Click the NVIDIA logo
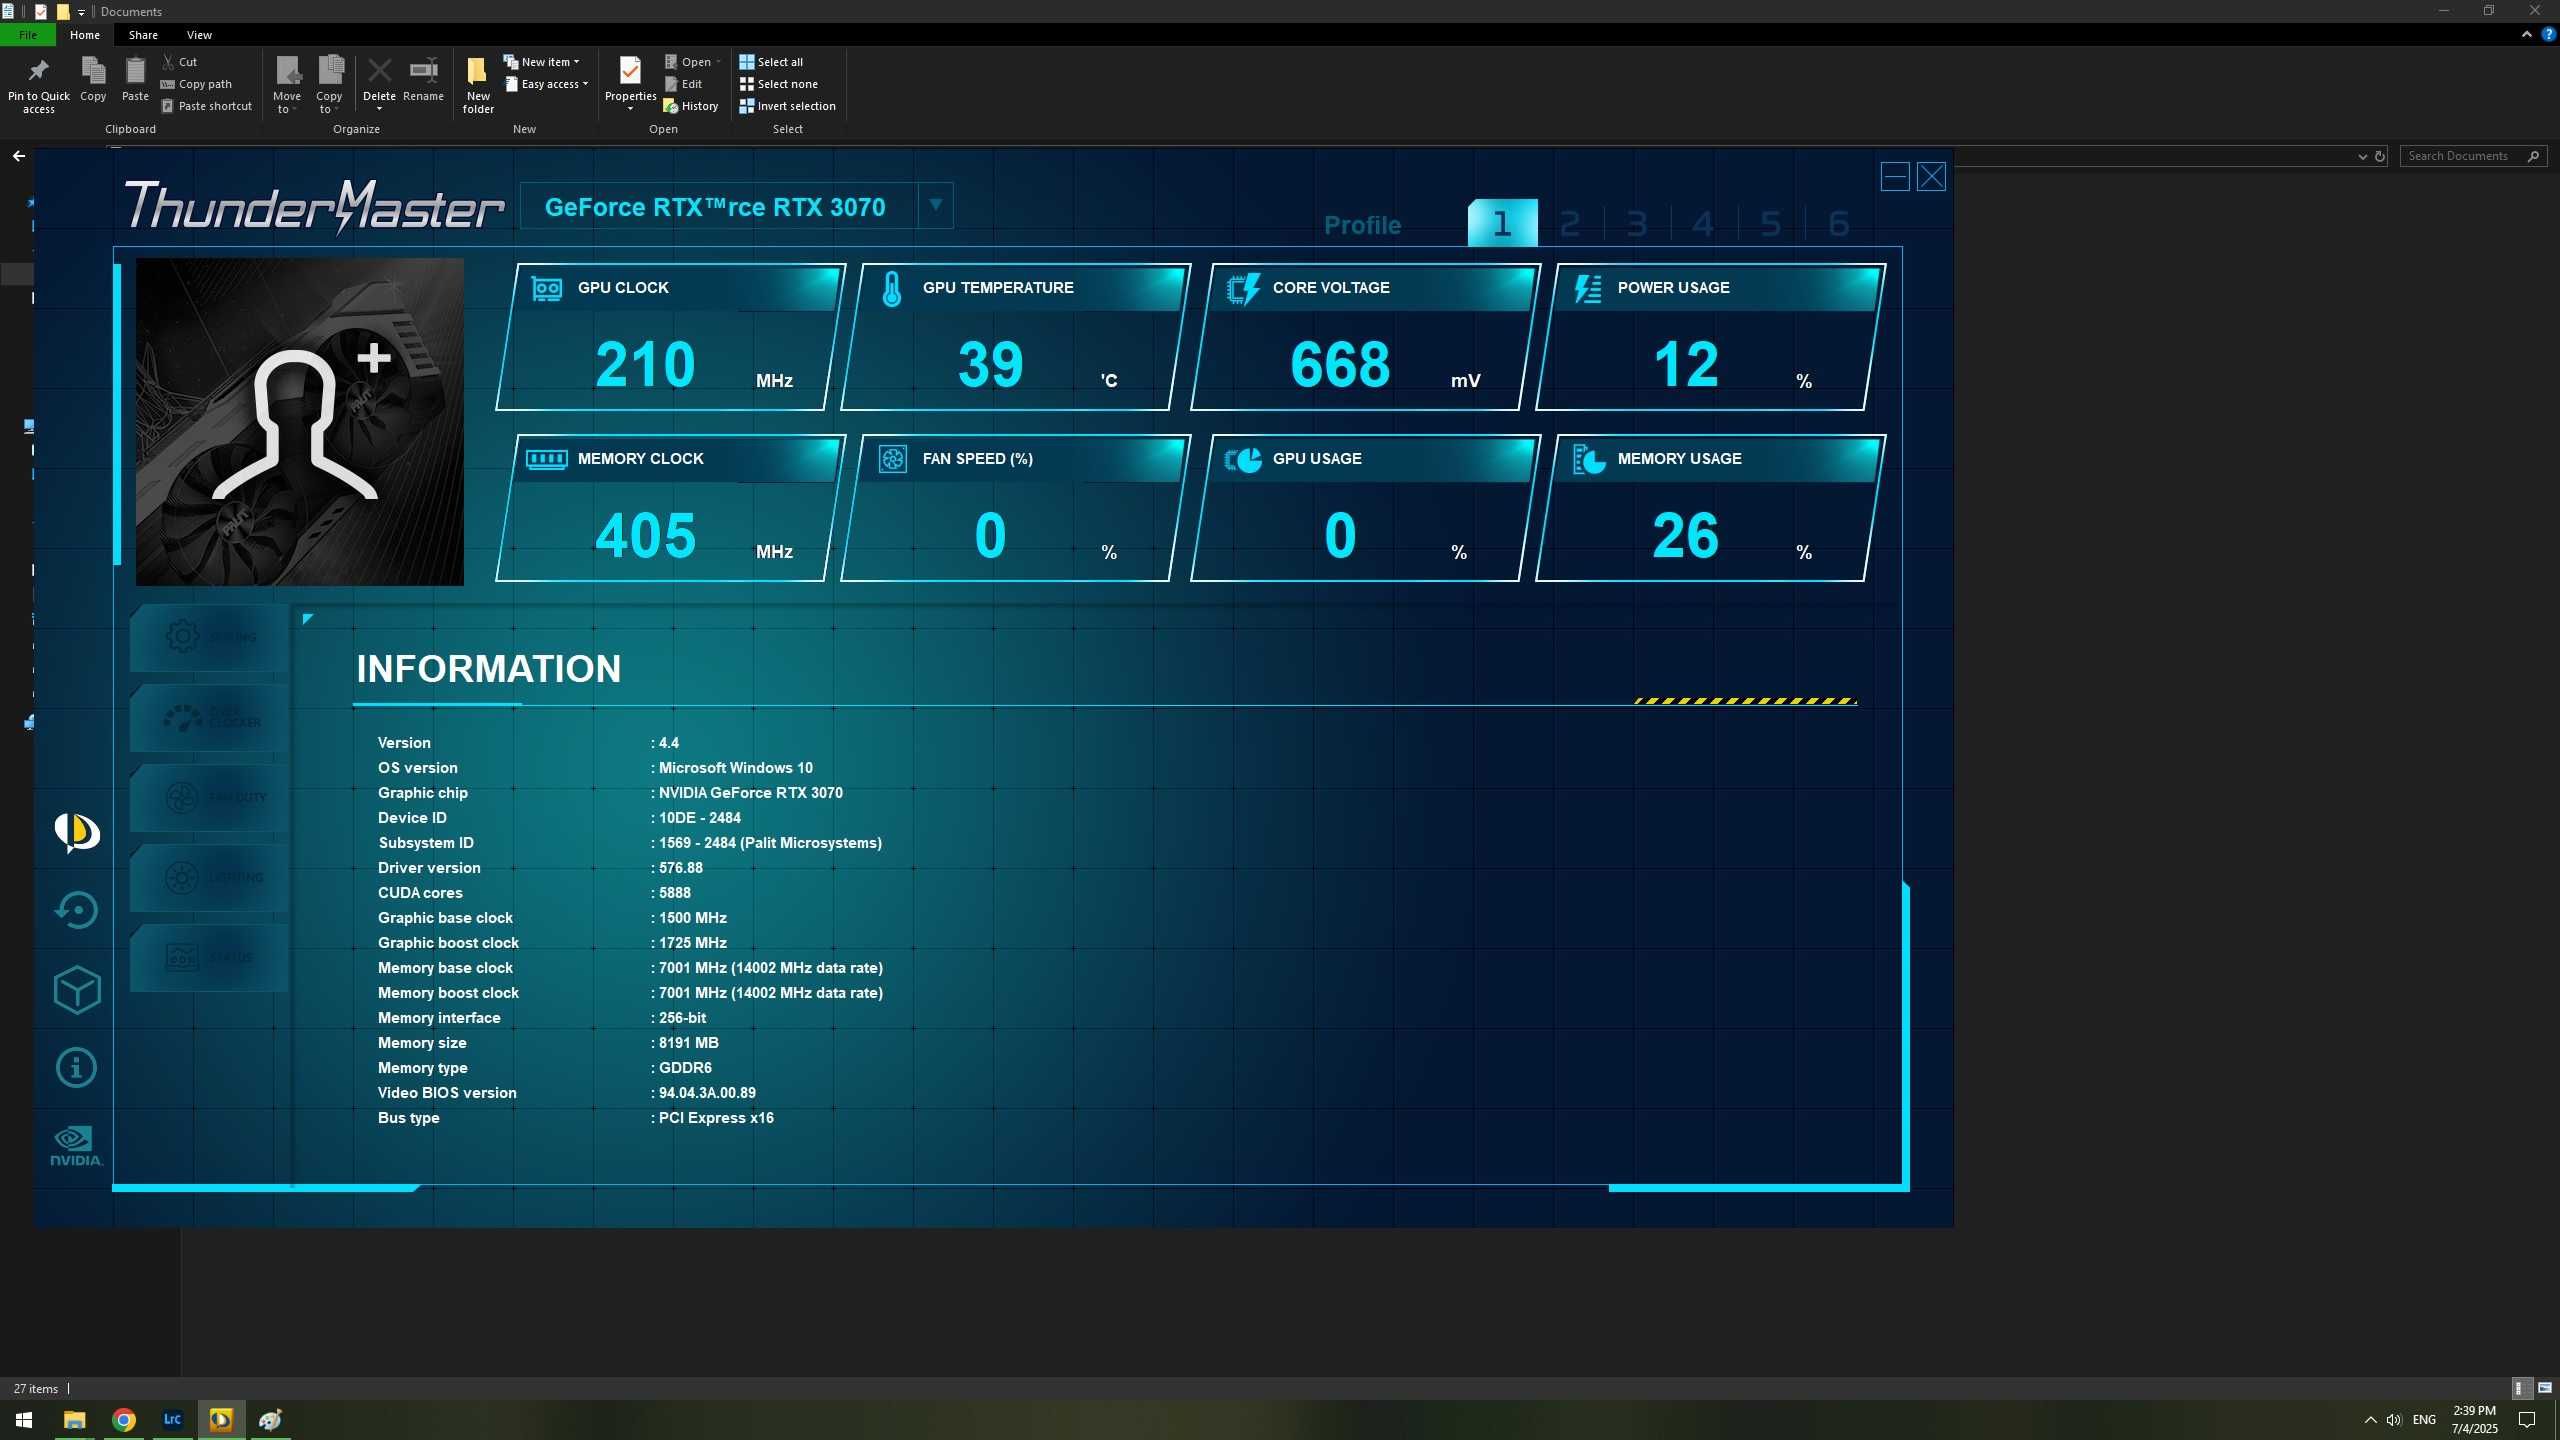2560x1440 pixels. (77, 1146)
